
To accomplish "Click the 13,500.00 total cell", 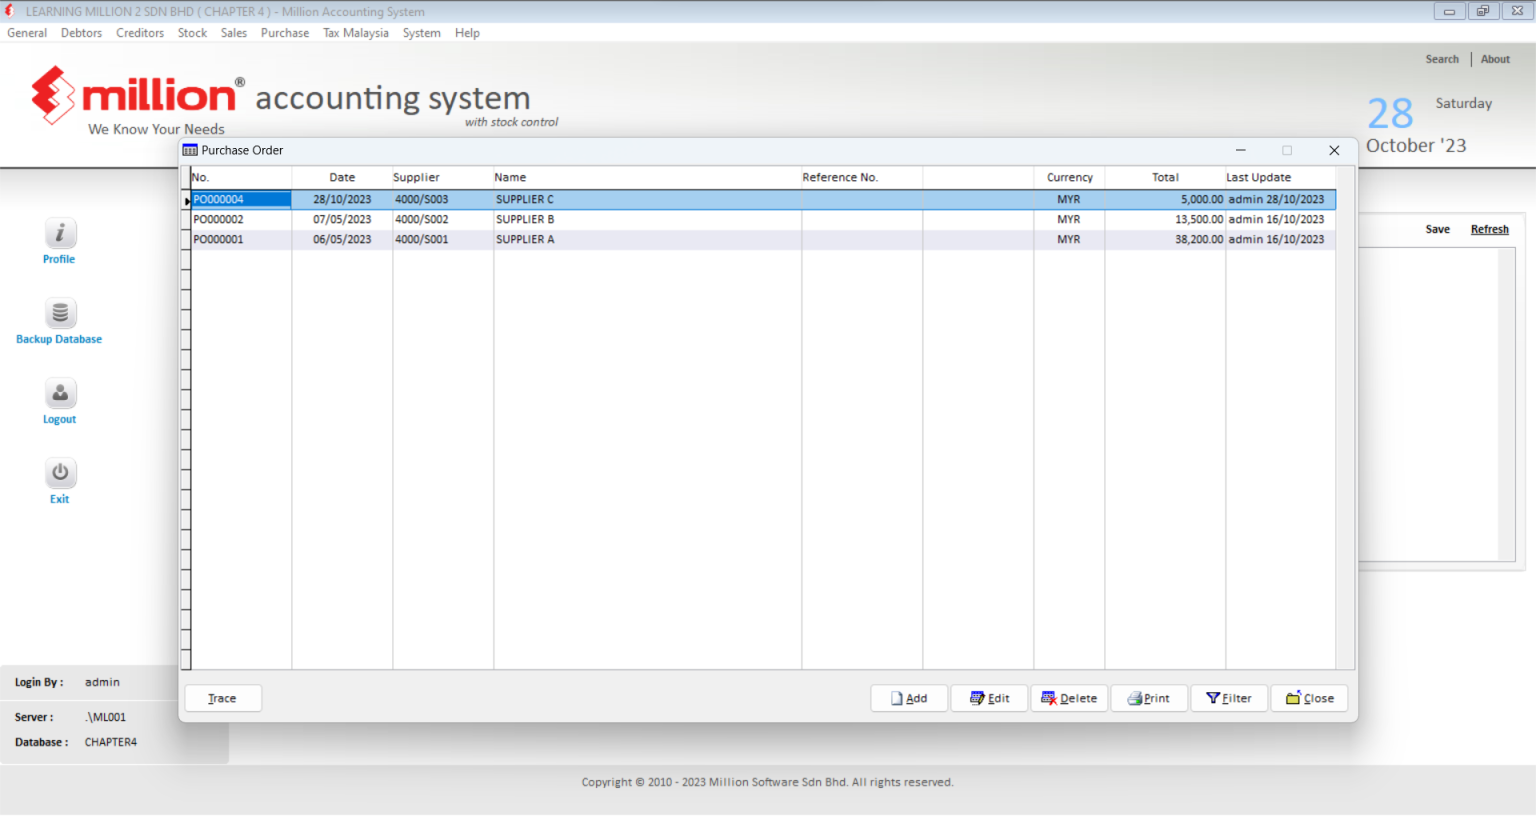I will pos(1165,219).
